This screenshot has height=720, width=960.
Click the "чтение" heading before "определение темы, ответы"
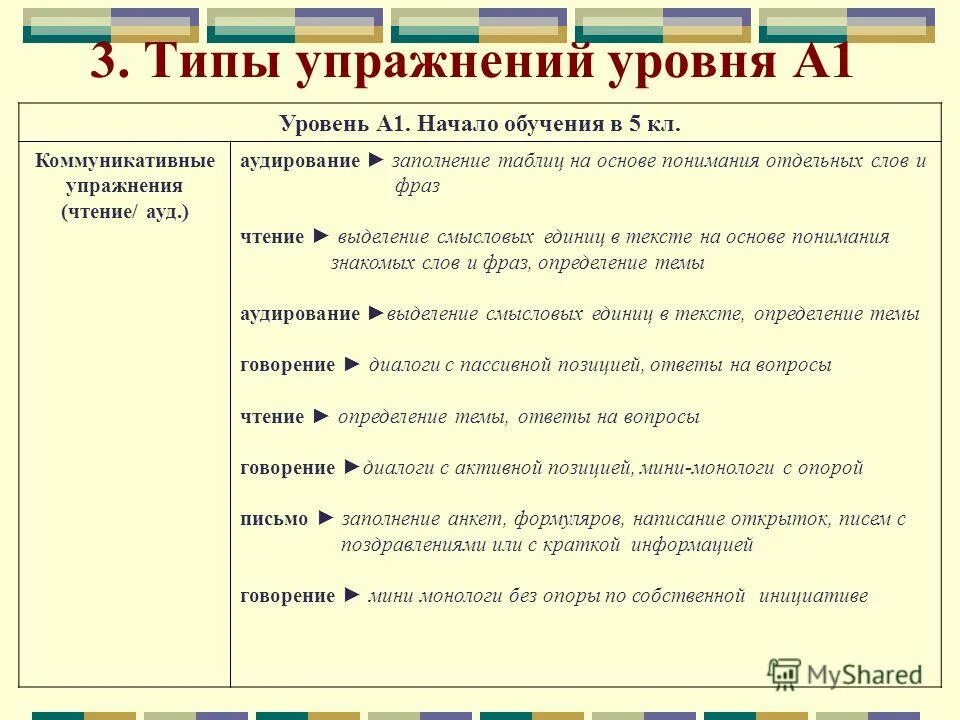pos(272,417)
